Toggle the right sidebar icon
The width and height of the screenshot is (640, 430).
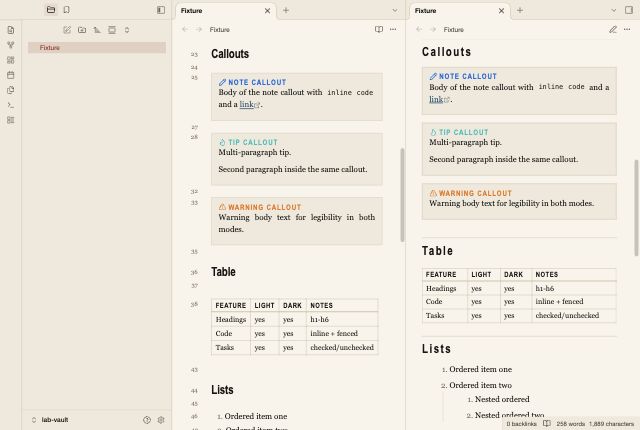pyautogui.click(x=629, y=10)
